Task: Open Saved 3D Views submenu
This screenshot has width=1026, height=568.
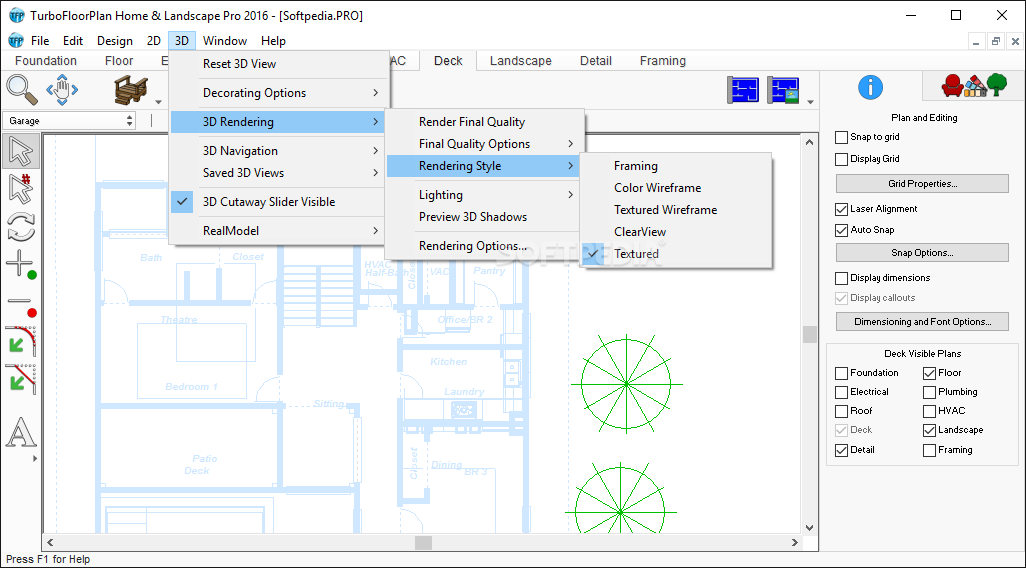Action: point(279,173)
